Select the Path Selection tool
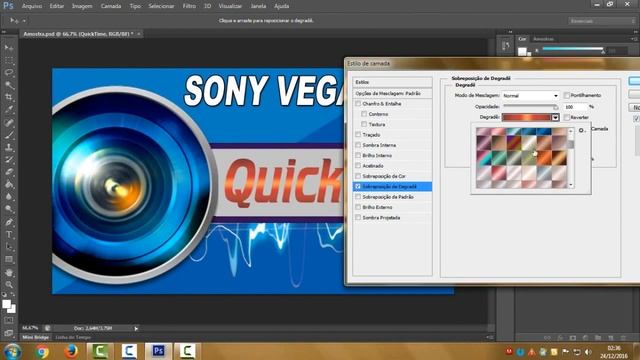640x360 pixels. [x=9, y=247]
